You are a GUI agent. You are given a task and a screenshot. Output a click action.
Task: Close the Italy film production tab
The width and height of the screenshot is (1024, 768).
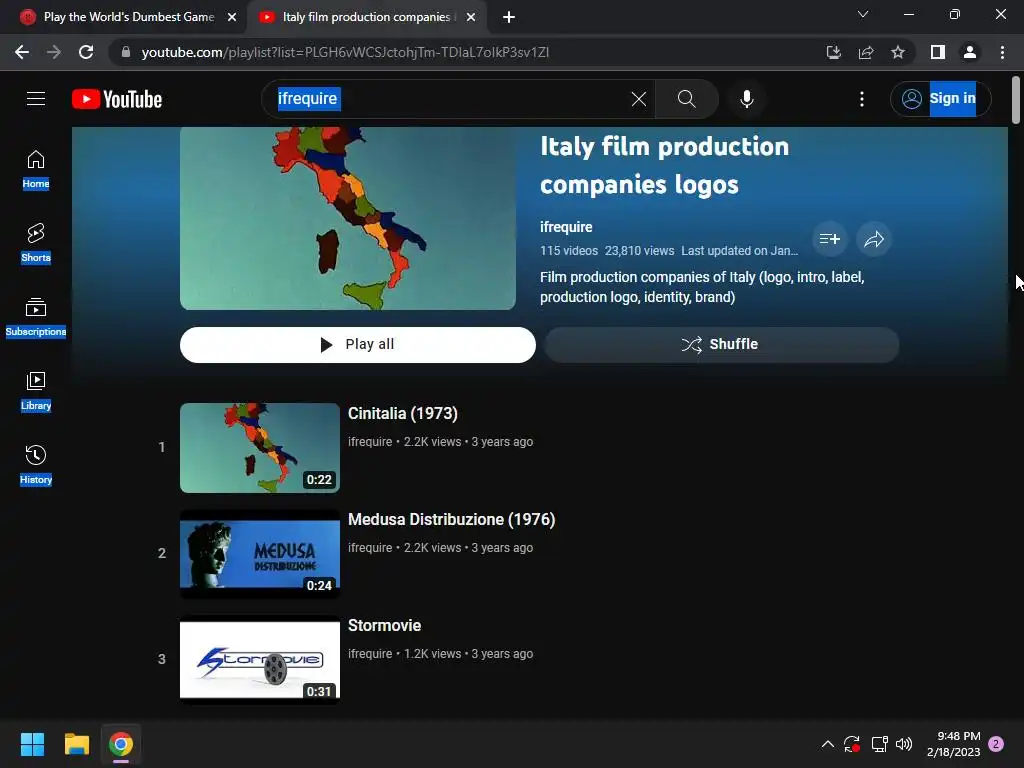[x=471, y=18]
